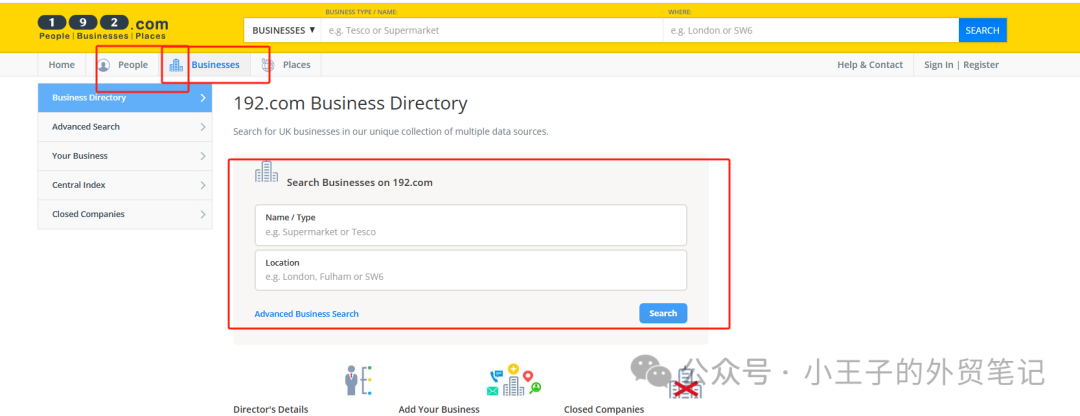Image resolution: width=1080 pixels, height=416 pixels.
Task: Click the Businesses building icon in navigation
Action: point(176,65)
